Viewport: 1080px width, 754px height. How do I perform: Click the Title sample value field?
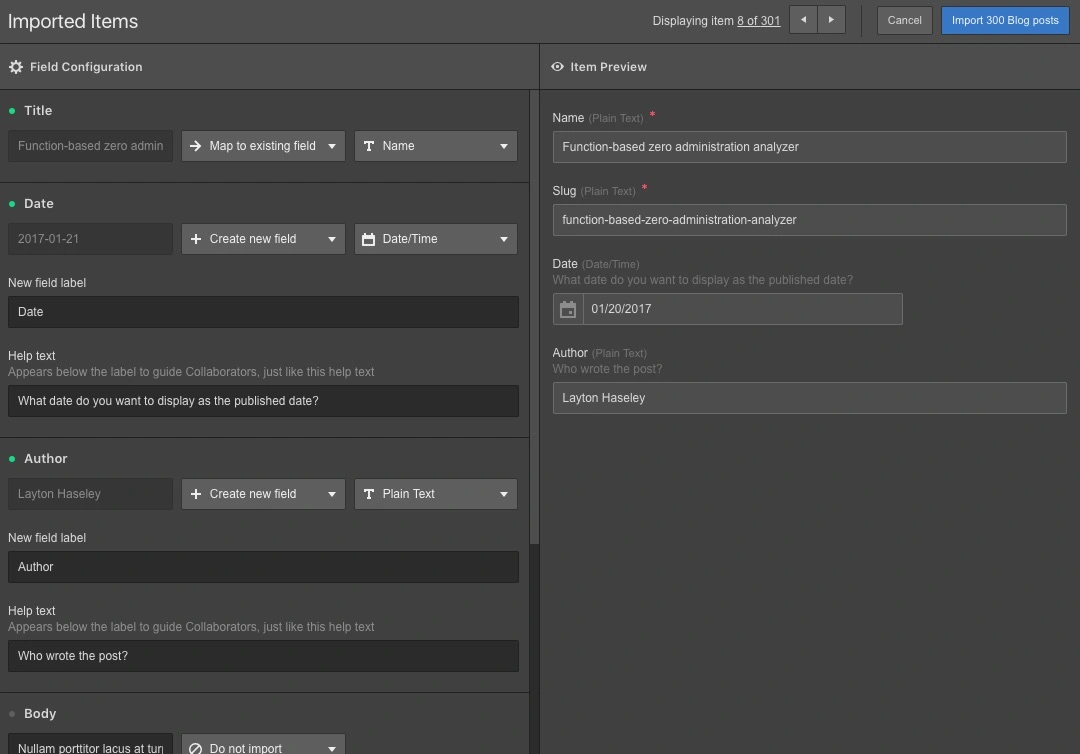click(90, 146)
